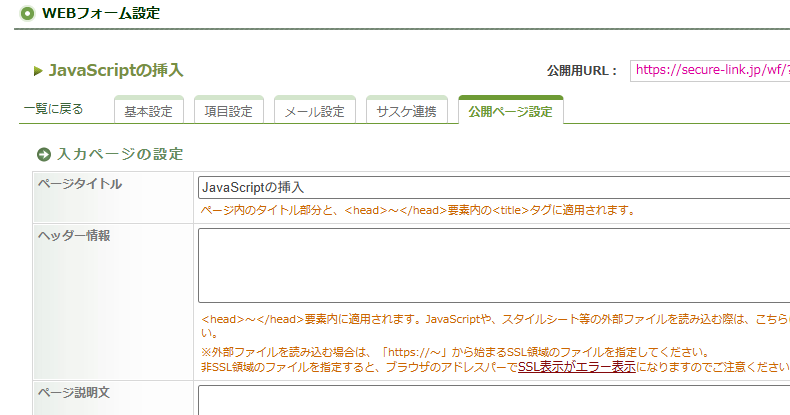Switch to the 項目設定 tab
The height and width of the screenshot is (415, 790).
click(228, 112)
